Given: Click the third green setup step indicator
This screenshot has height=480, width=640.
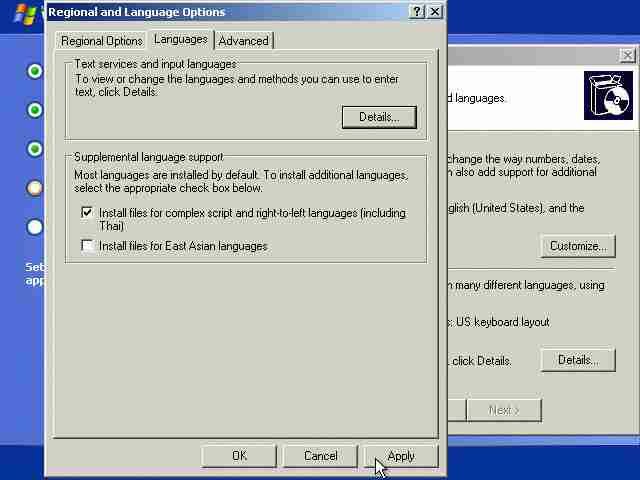Looking at the screenshot, I should (35, 149).
